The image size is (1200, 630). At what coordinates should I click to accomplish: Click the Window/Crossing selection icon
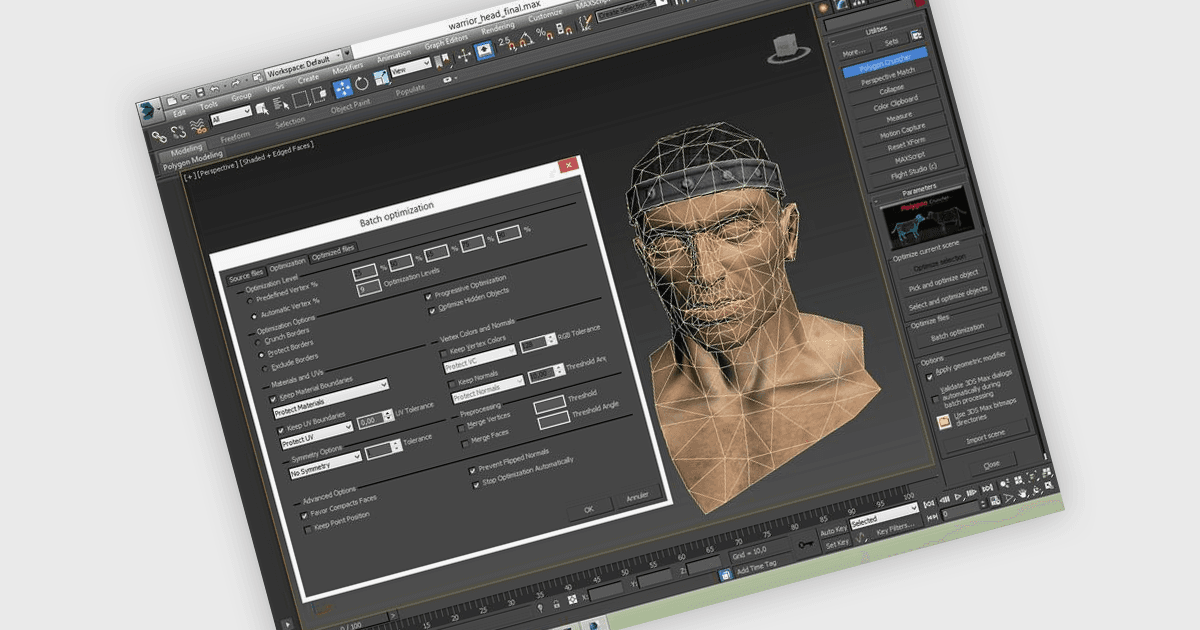(x=318, y=94)
